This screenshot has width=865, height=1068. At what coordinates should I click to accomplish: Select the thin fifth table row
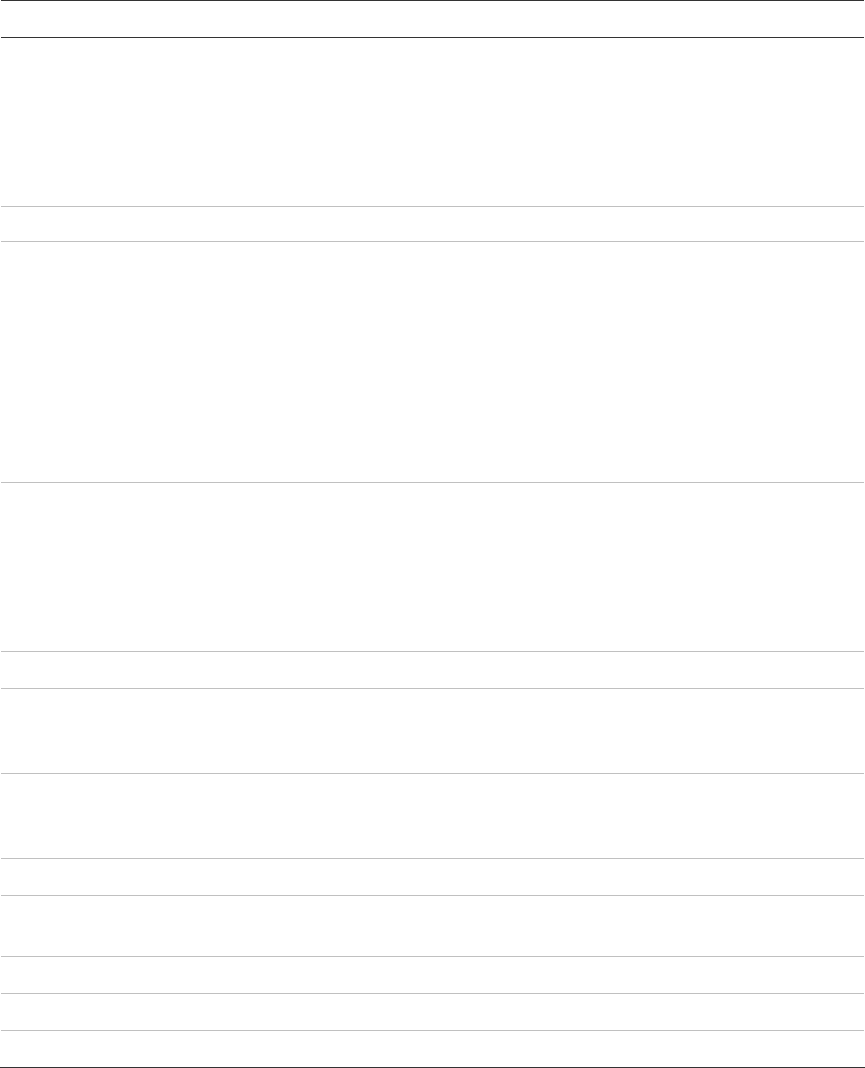(432, 670)
